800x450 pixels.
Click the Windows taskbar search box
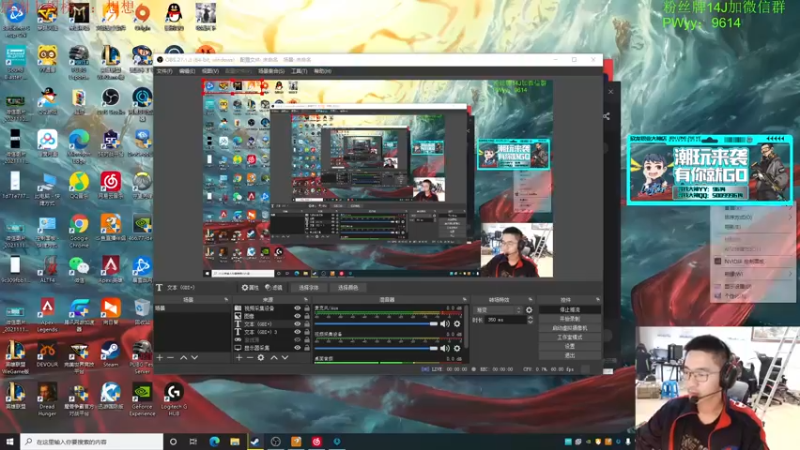coord(92,441)
